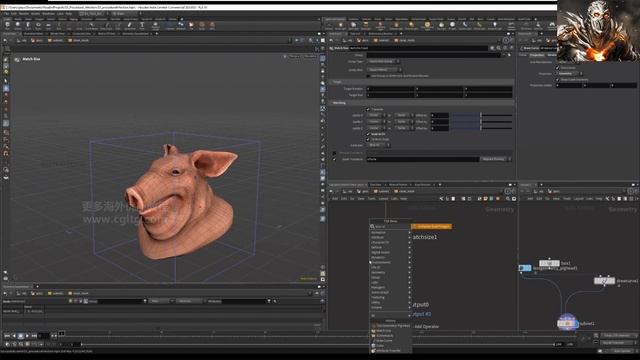Open network editor Layout menu

(x=383, y=199)
